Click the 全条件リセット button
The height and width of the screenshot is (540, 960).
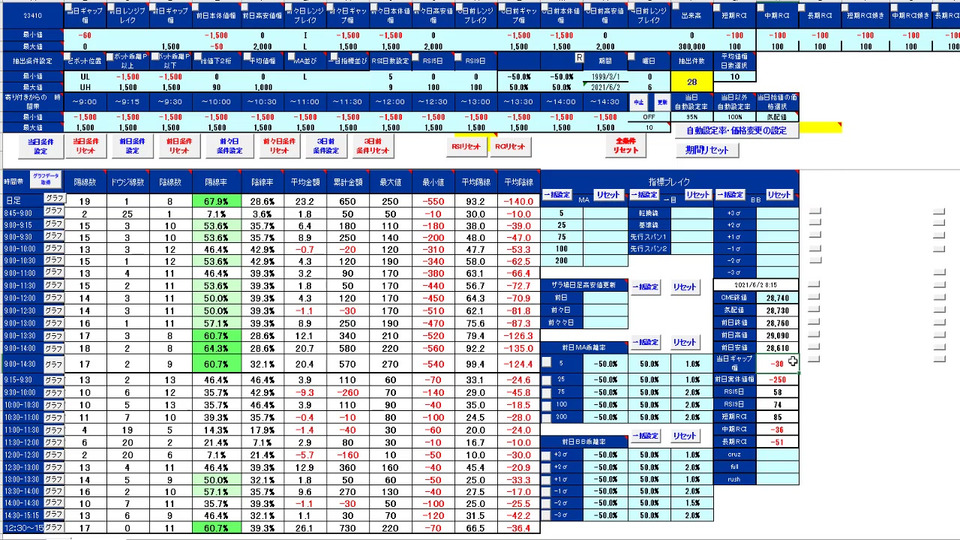[x=626, y=146]
